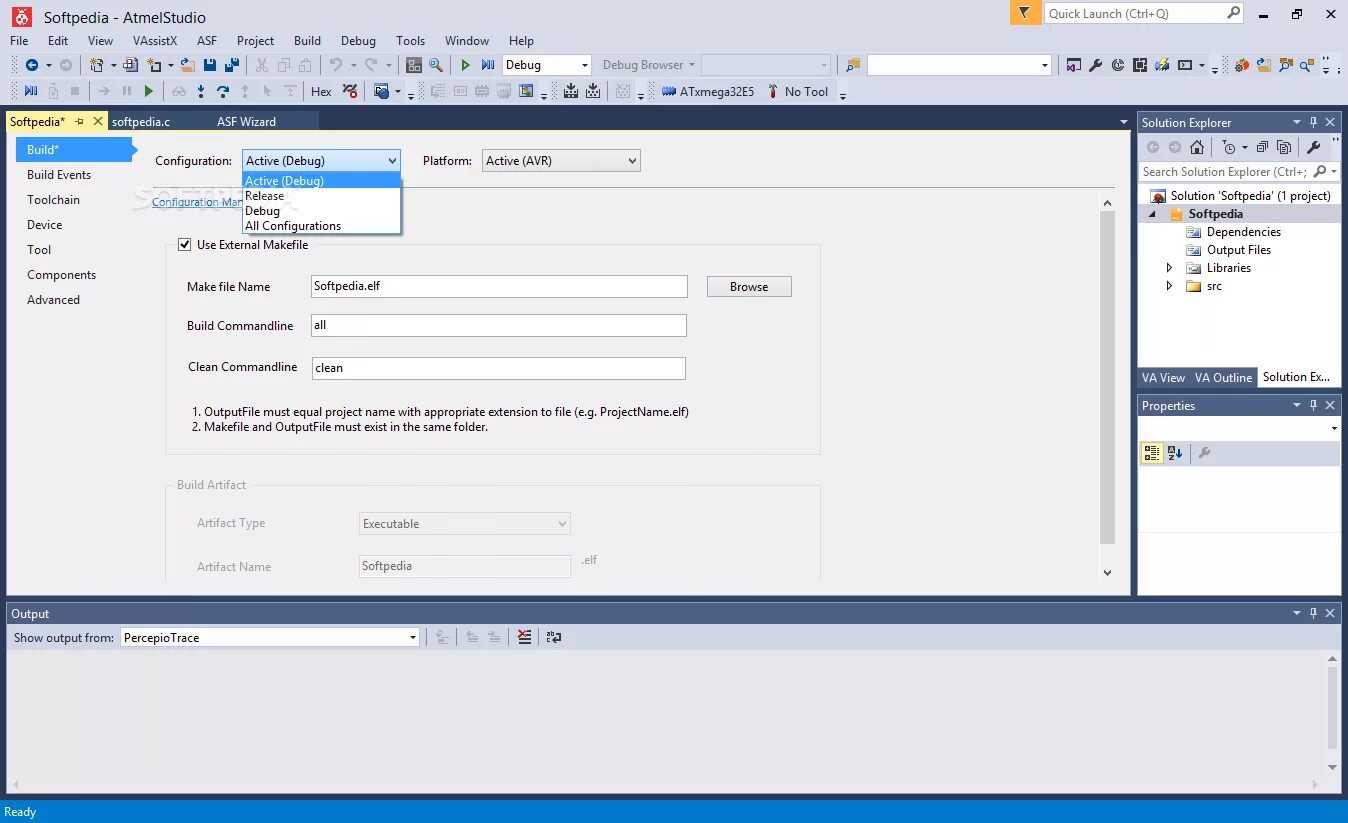
Task: Click the lightning bolt device programming icon
Action: [1162, 65]
